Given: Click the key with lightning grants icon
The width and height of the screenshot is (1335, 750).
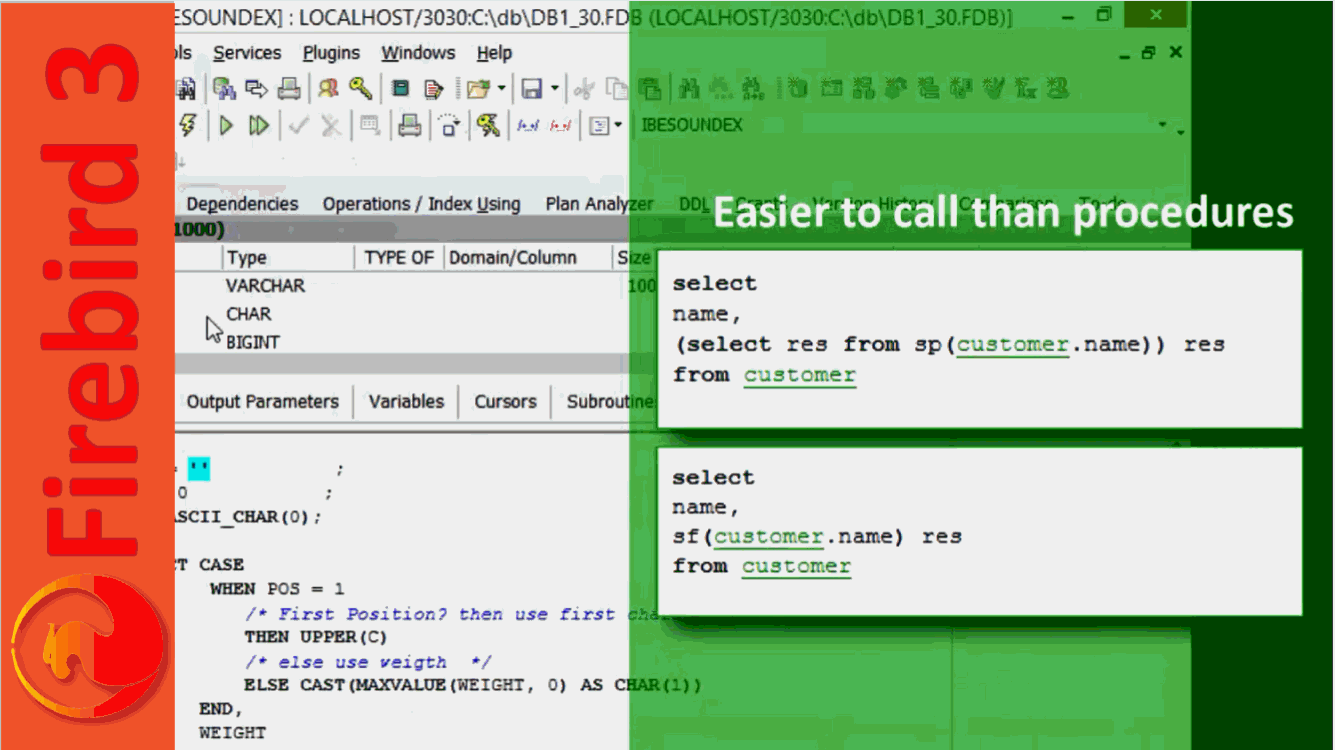Looking at the screenshot, I should coord(488,125).
